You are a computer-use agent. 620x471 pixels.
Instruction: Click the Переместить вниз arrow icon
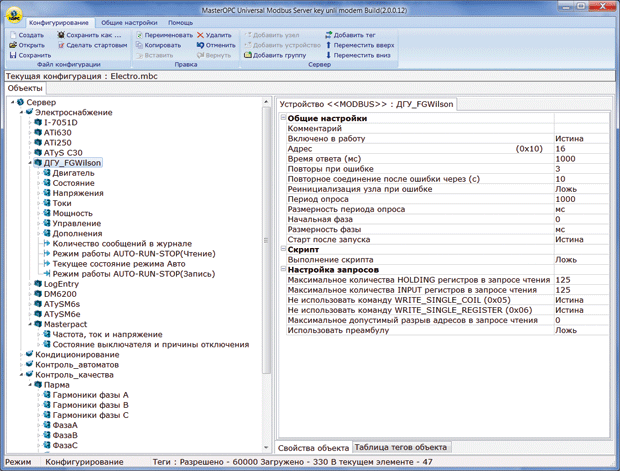click(x=329, y=55)
